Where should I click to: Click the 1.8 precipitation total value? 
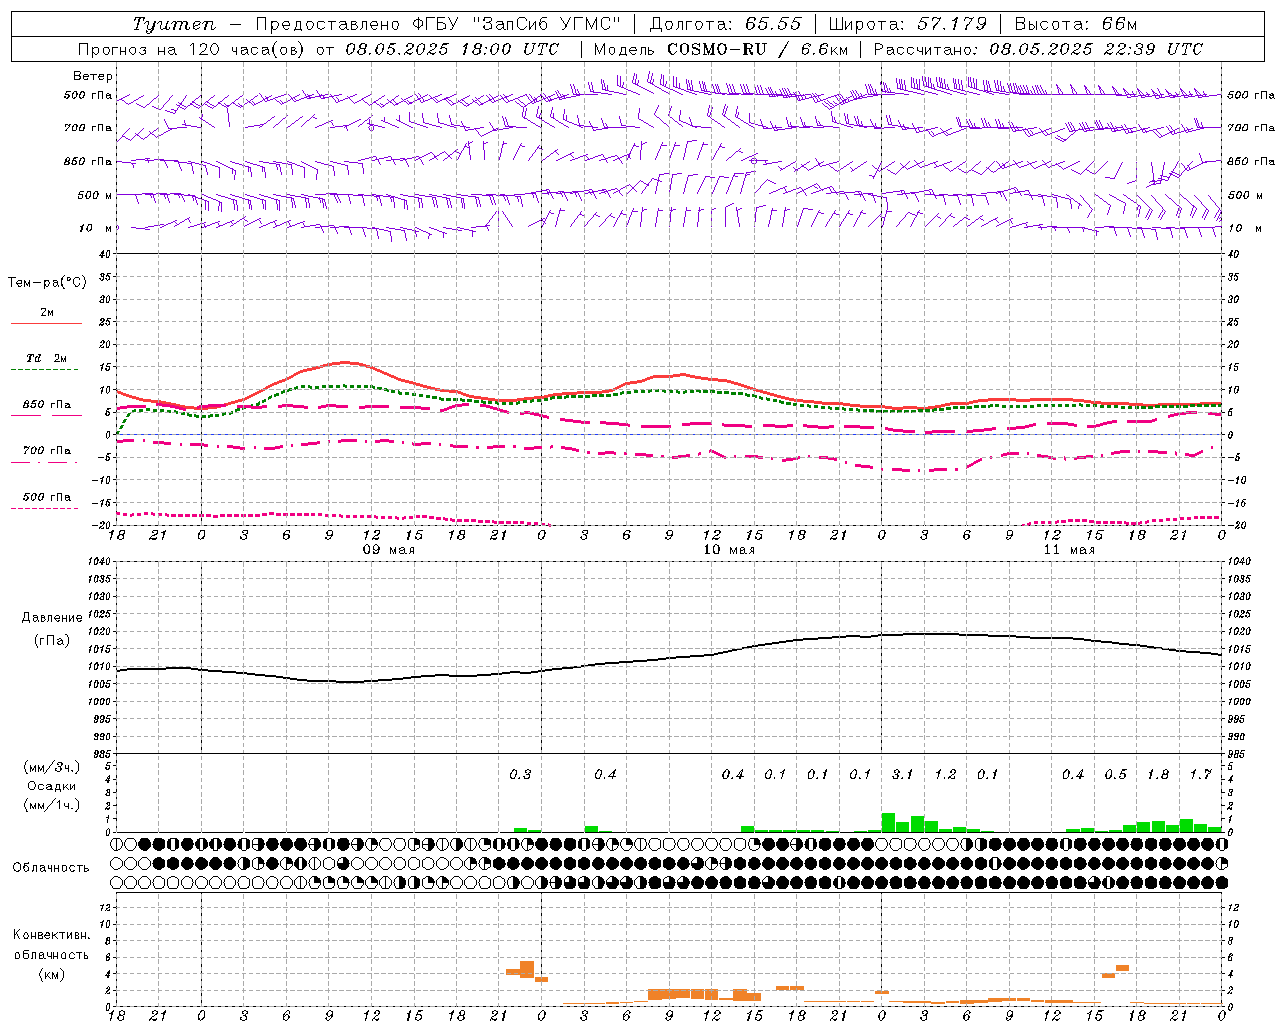[1158, 775]
